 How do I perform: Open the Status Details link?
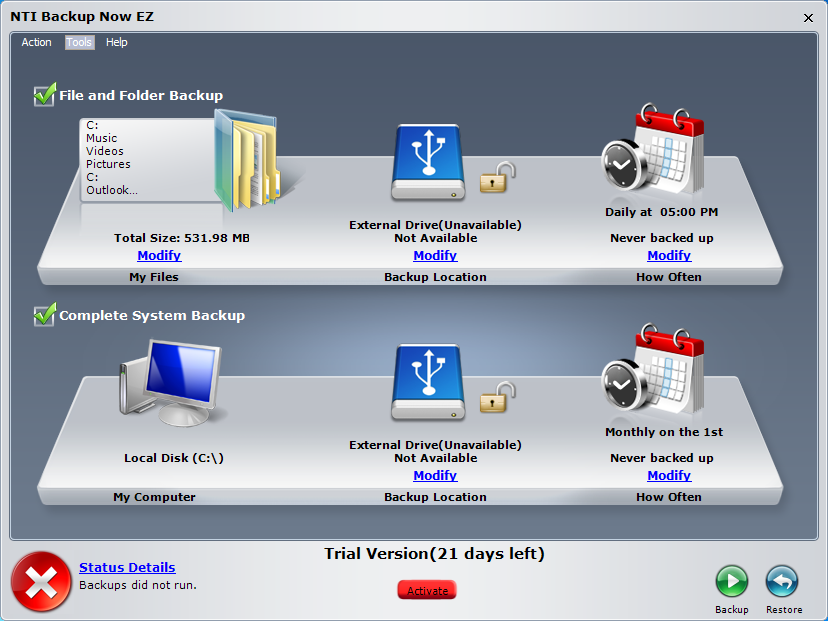[x=127, y=568]
